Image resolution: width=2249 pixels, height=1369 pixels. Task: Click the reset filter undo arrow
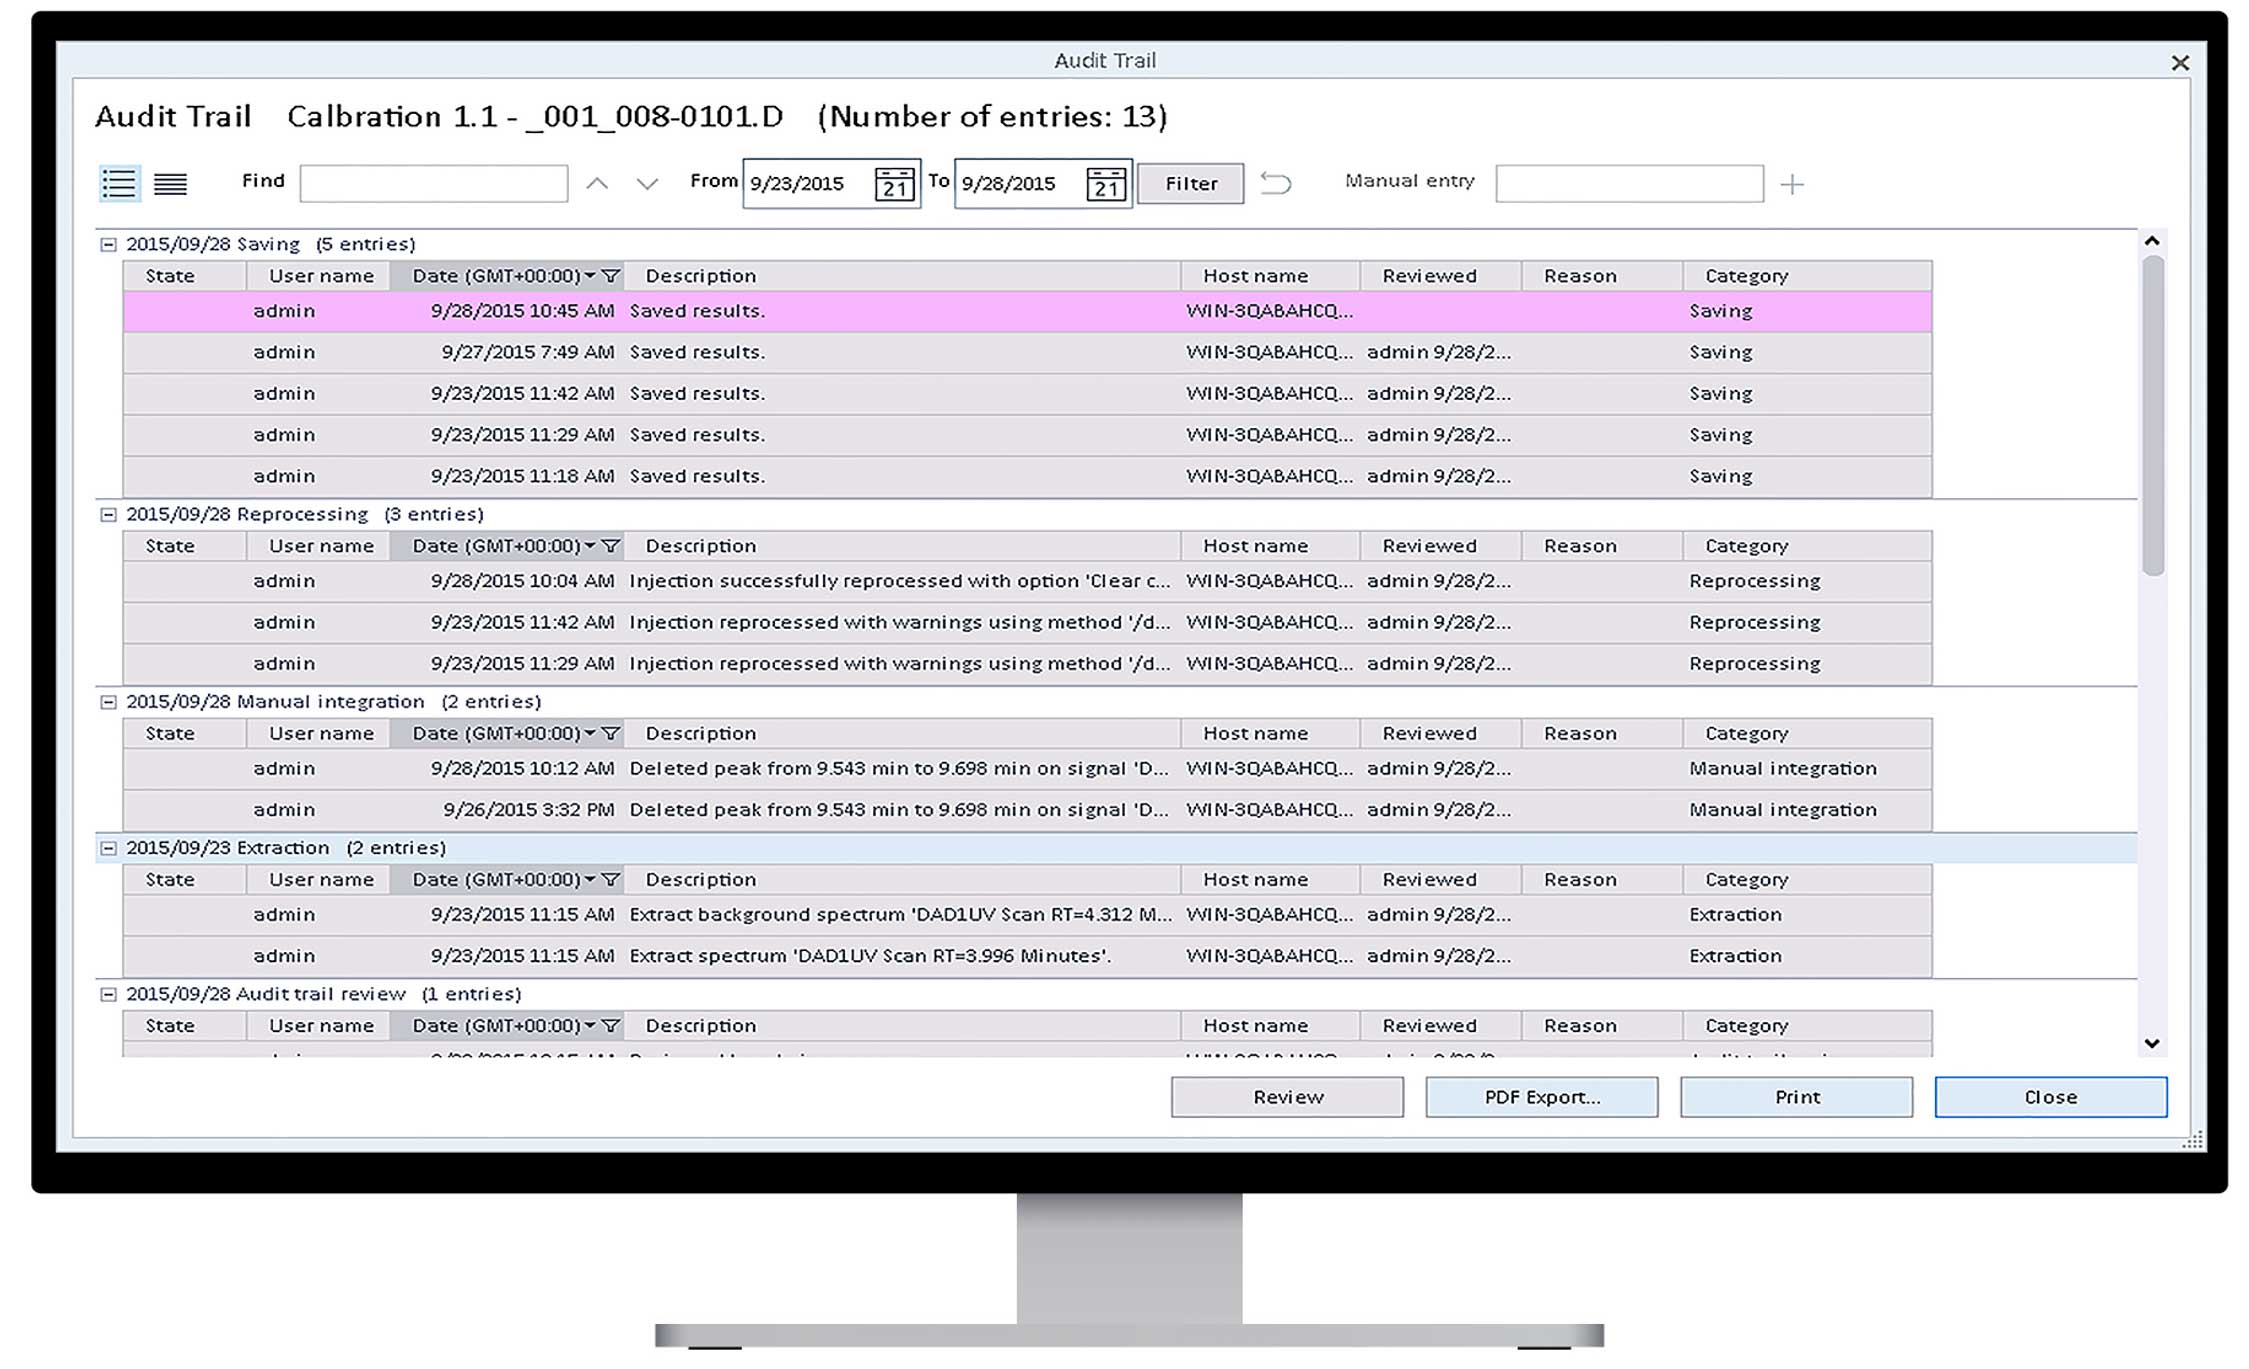tap(1275, 184)
